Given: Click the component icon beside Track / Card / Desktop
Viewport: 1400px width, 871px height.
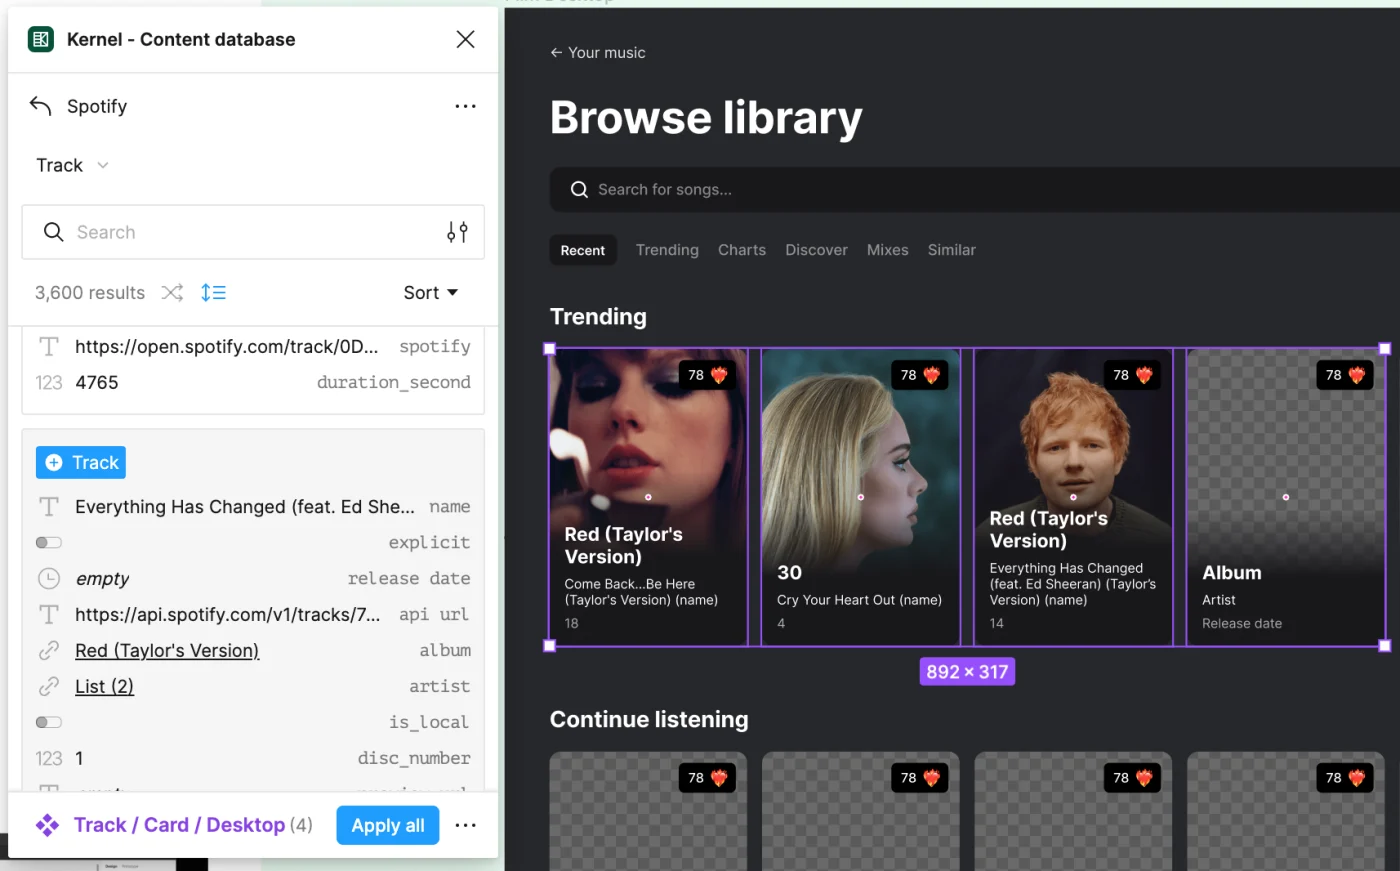Looking at the screenshot, I should [x=47, y=825].
